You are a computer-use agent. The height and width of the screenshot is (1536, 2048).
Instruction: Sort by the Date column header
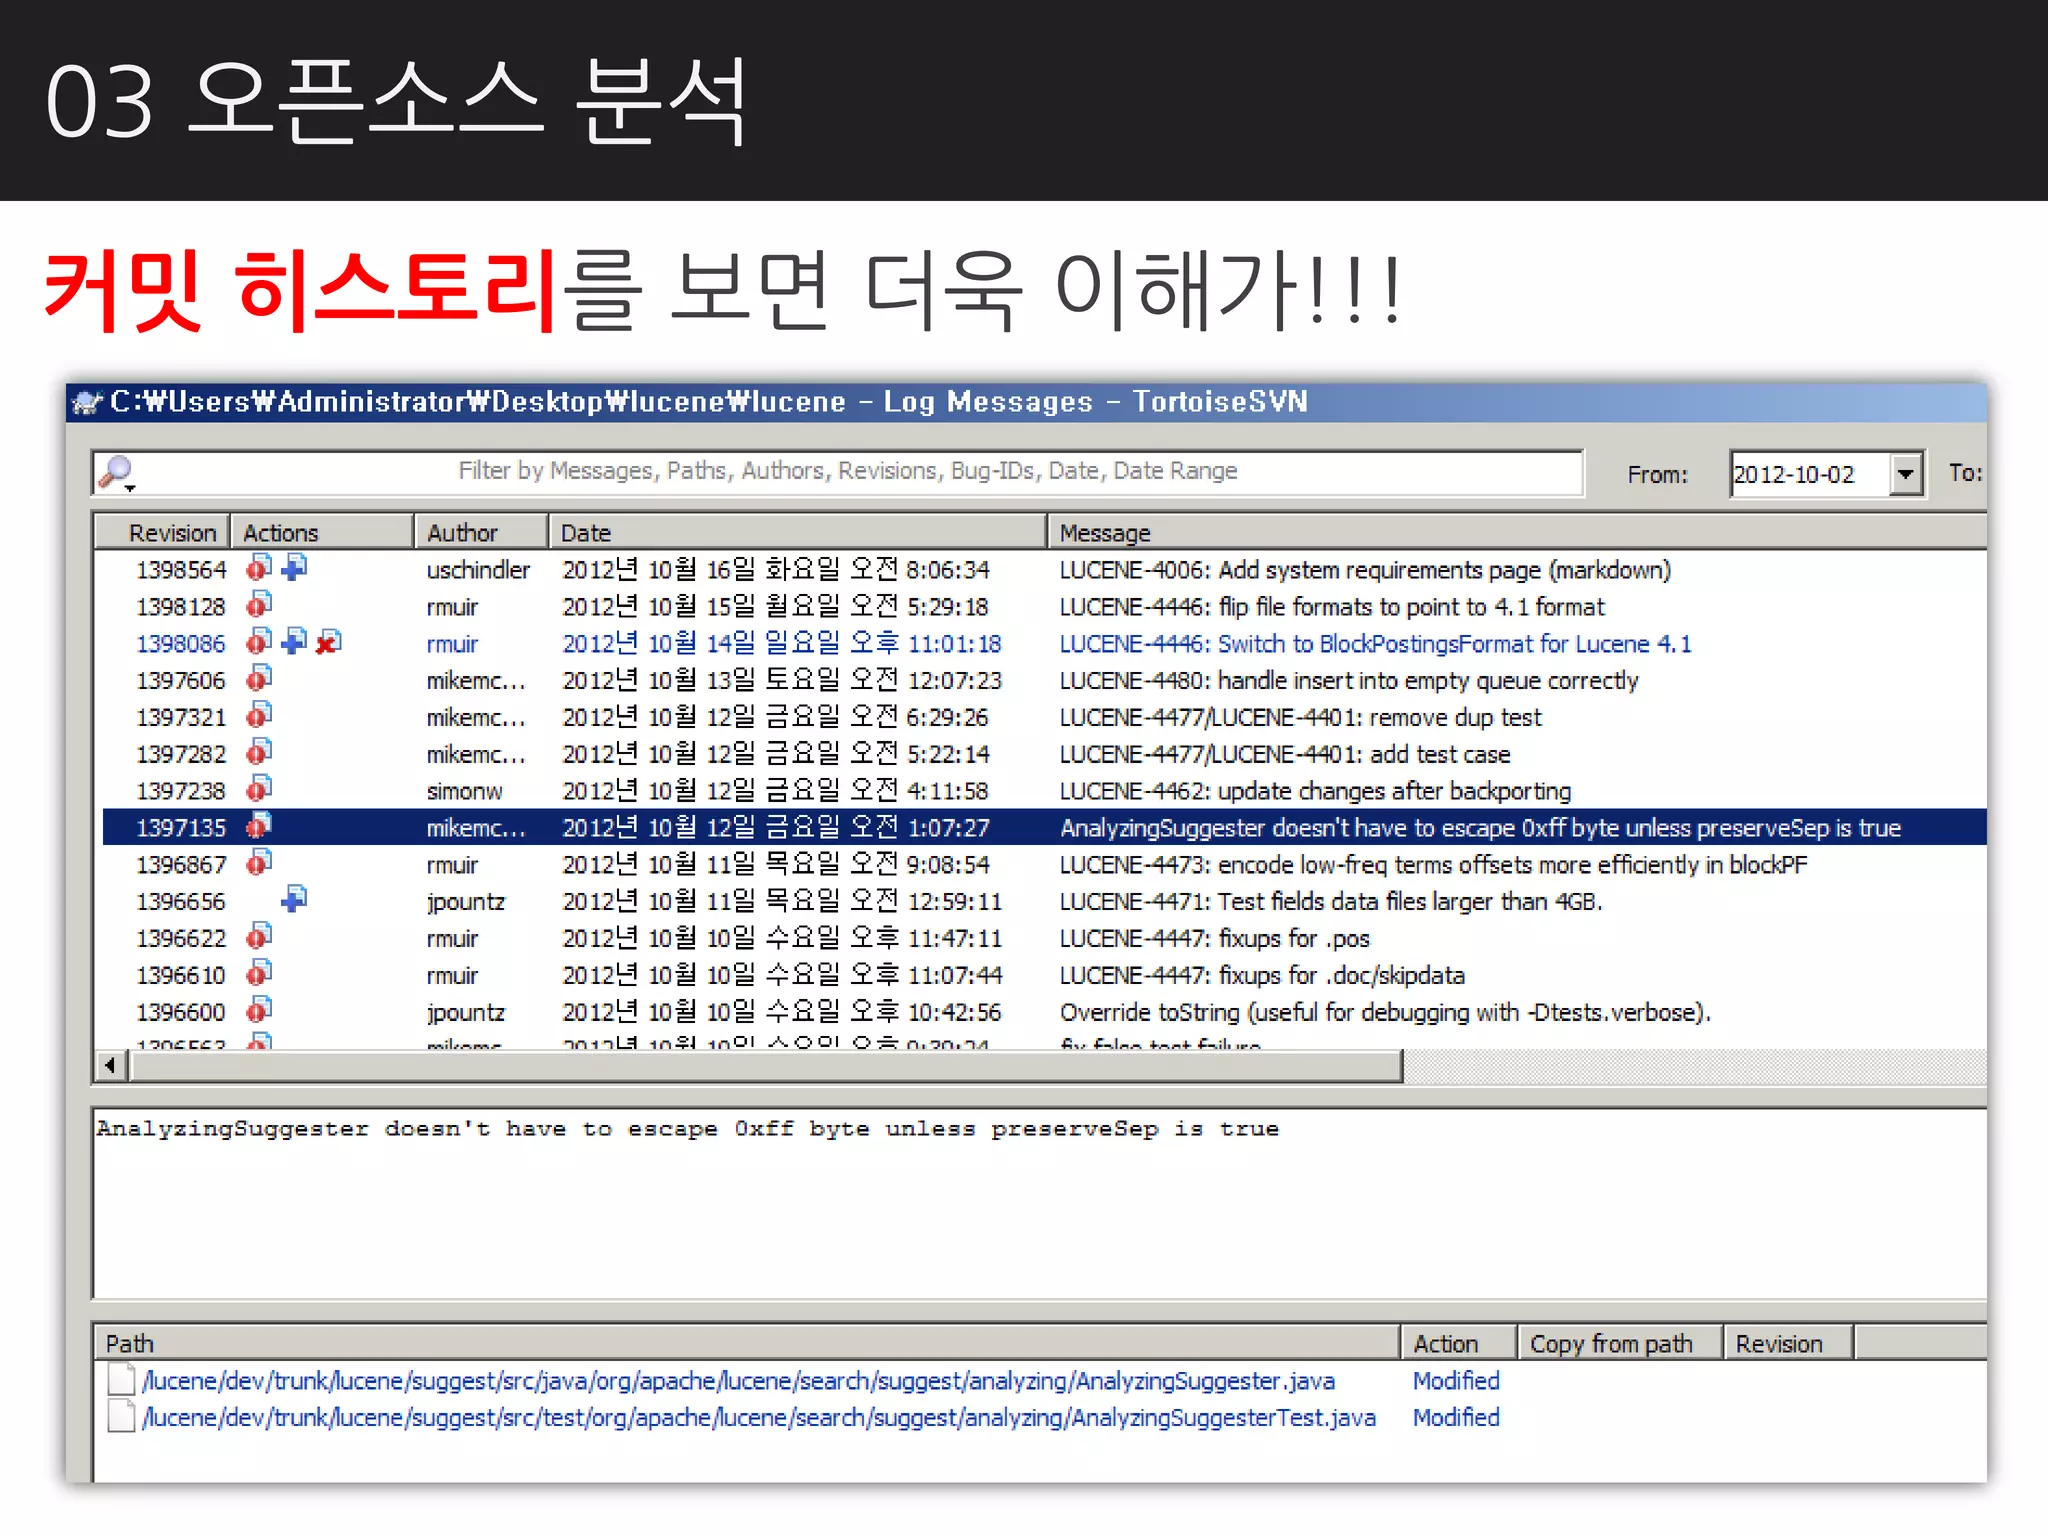pos(797,532)
